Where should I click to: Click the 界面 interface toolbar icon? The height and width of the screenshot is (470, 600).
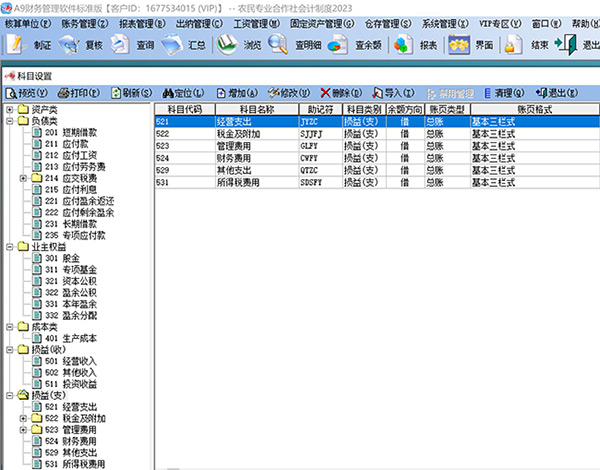coord(470,44)
